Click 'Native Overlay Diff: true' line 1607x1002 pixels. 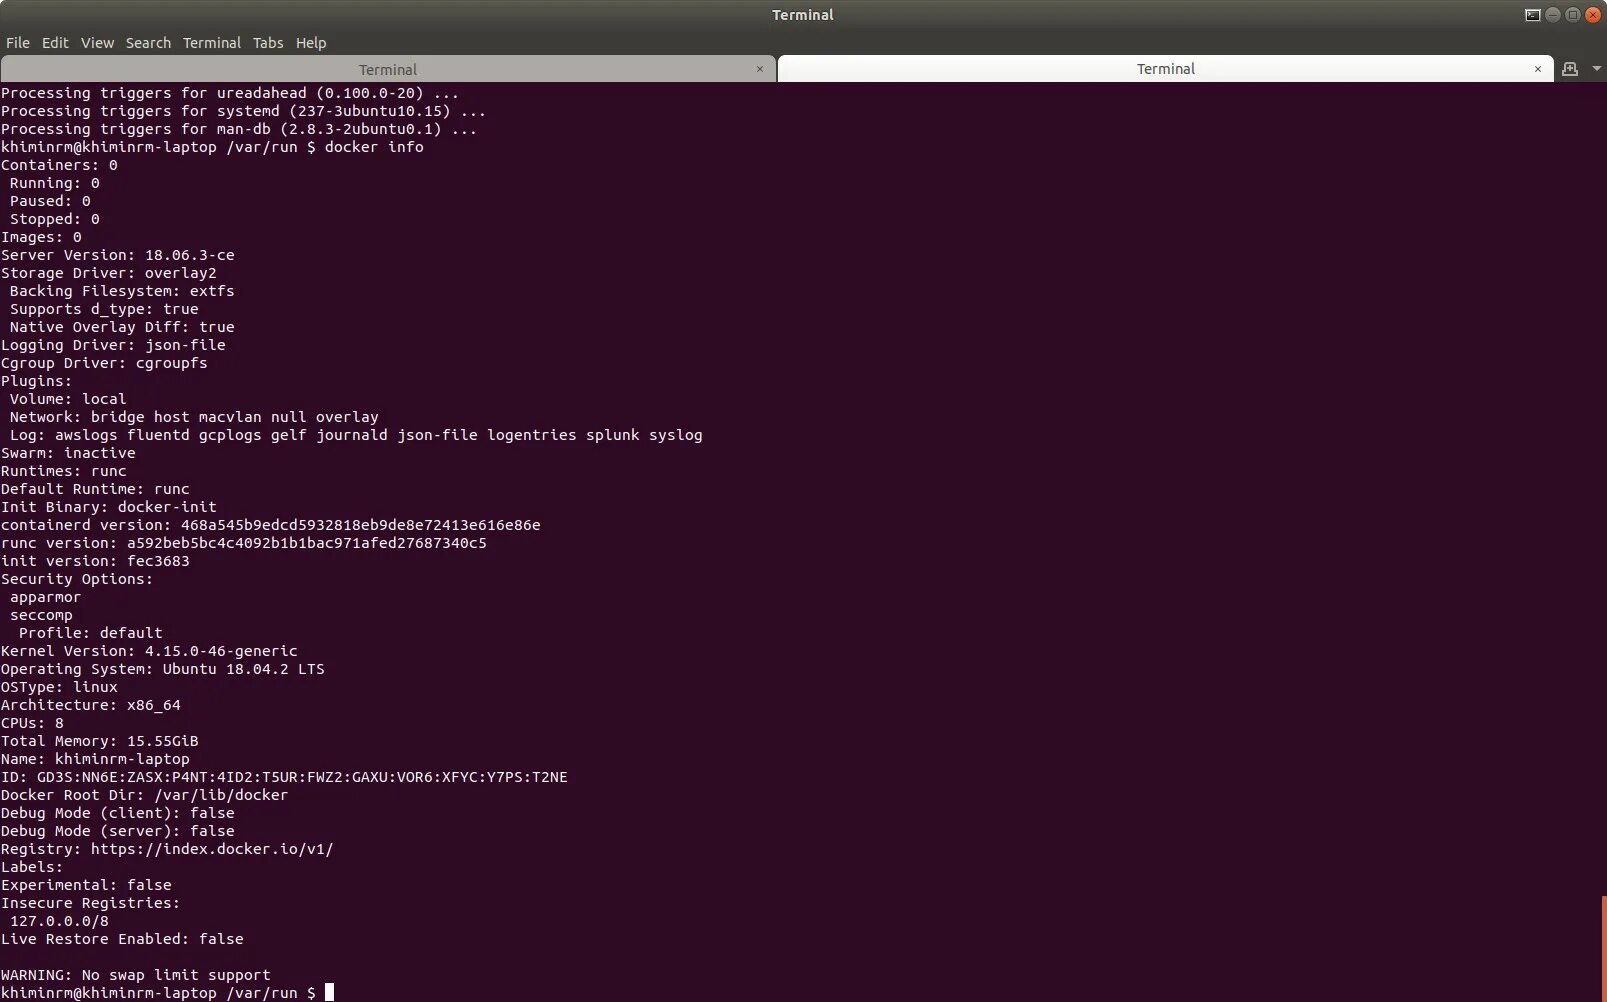[122, 327]
